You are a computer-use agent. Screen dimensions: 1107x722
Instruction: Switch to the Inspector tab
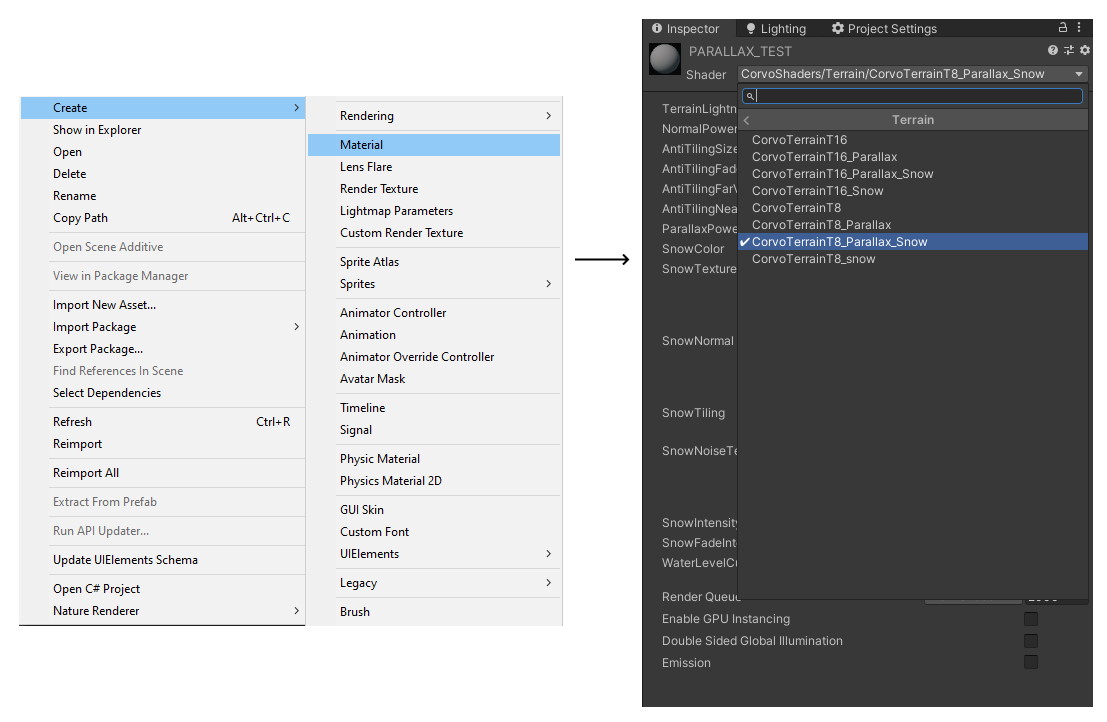click(x=688, y=28)
